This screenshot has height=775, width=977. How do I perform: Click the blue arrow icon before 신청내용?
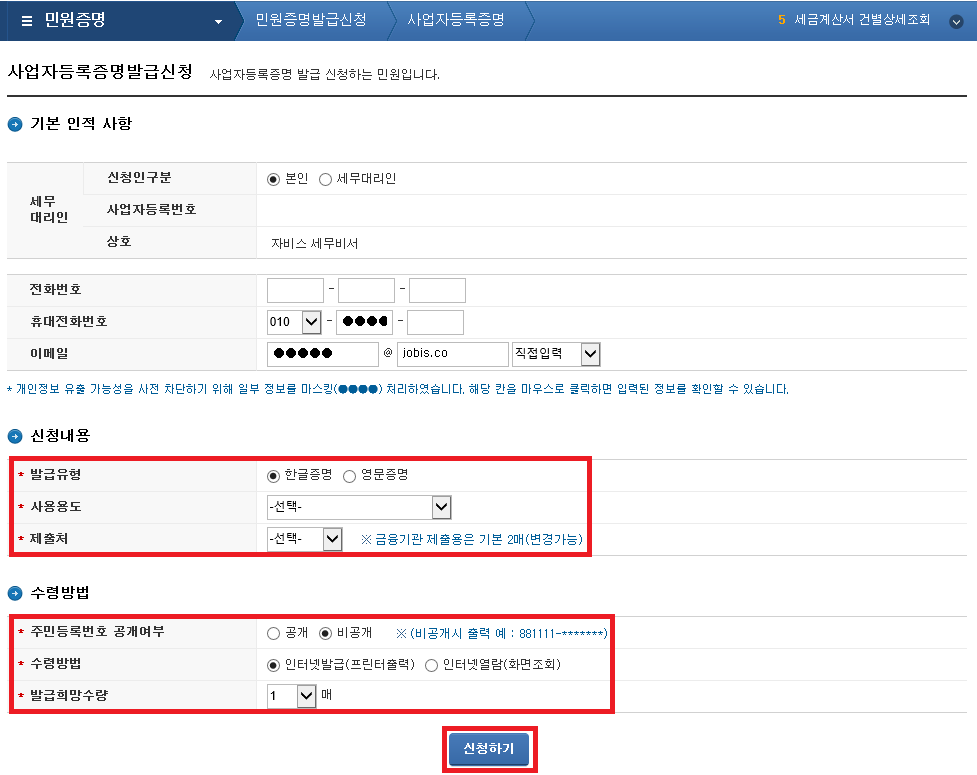(12, 434)
